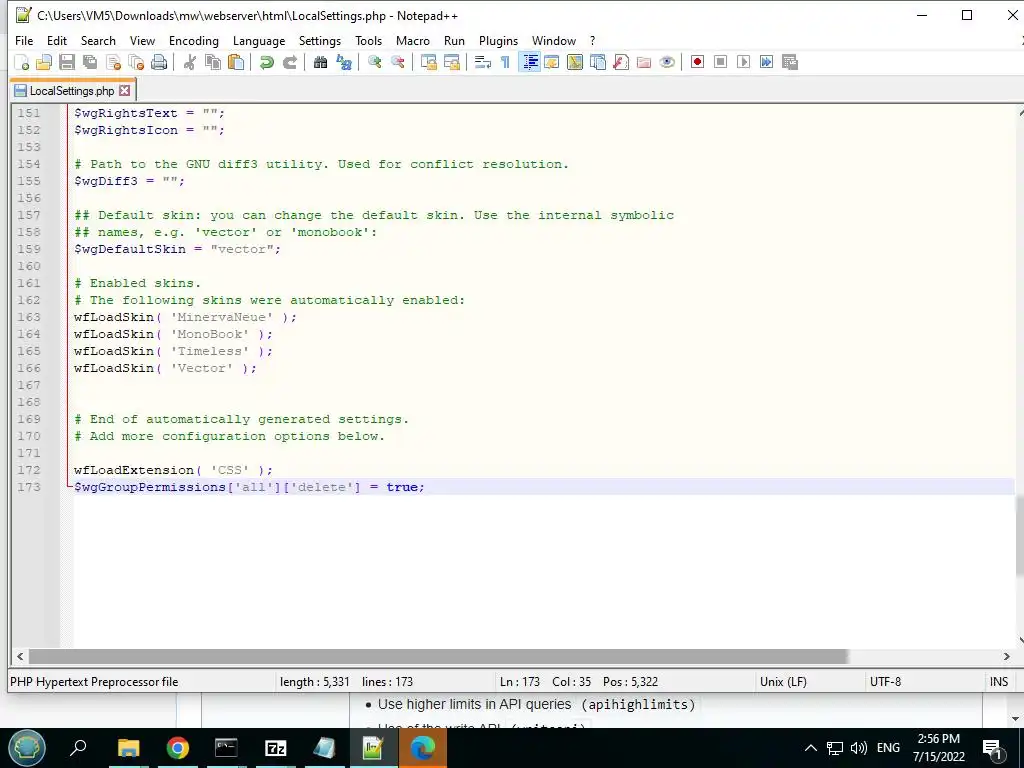Screen dimensions: 1024x768
Task: Open the Plugins menu
Action: click(498, 40)
